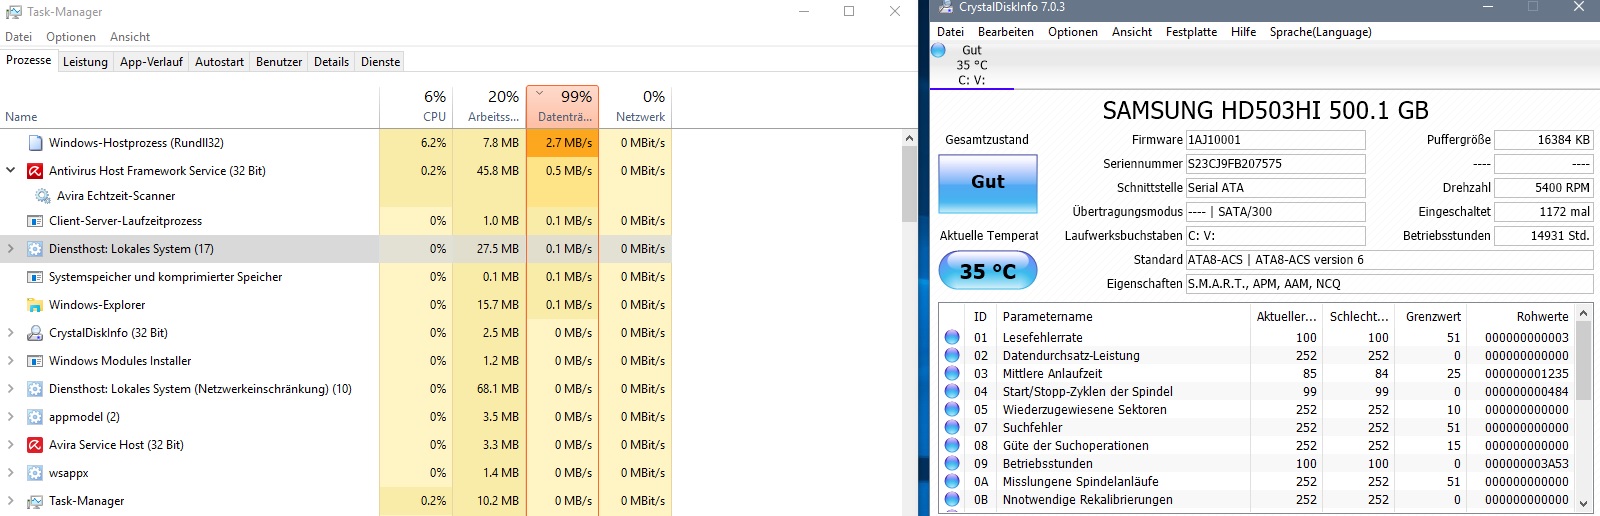Click Diensthost: Lokales System (17) gear icon

click(x=35, y=249)
